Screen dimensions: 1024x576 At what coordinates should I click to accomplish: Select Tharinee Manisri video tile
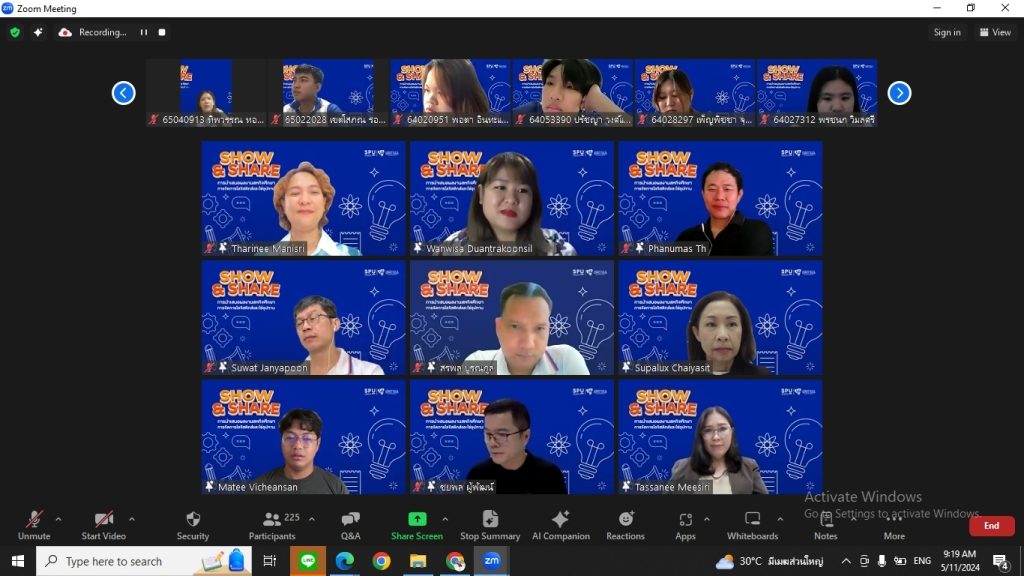304,199
